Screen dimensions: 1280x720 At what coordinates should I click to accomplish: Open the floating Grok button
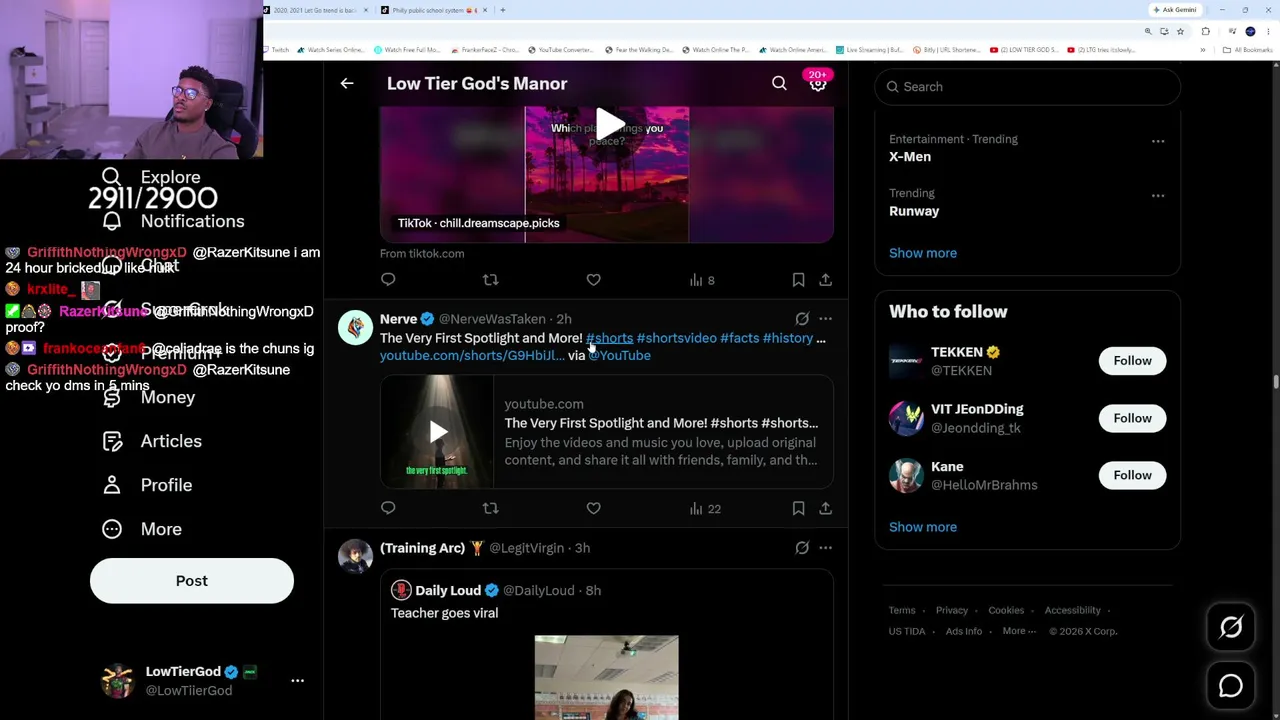pos(1231,627)
